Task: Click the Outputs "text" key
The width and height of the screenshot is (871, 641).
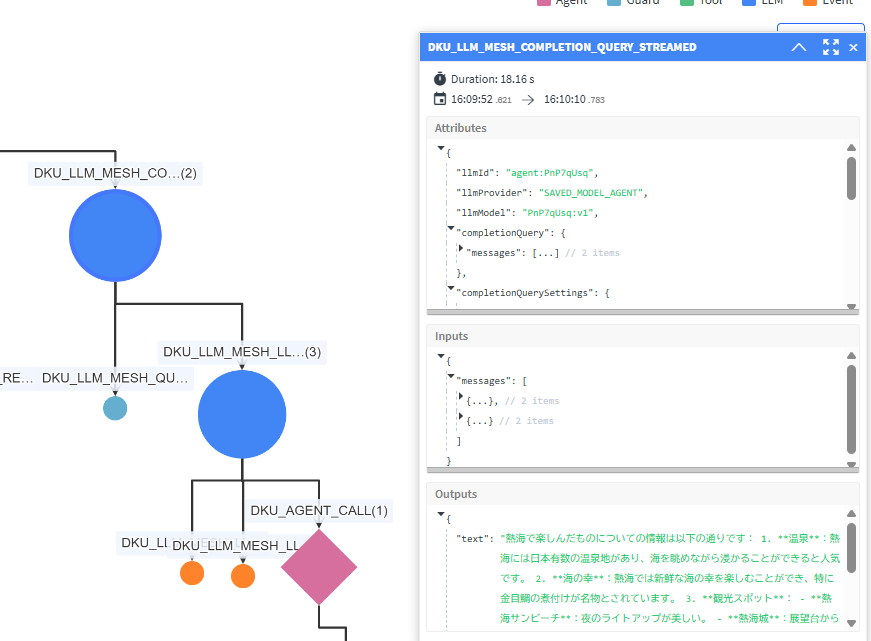Action: click(x=472, y=538)
